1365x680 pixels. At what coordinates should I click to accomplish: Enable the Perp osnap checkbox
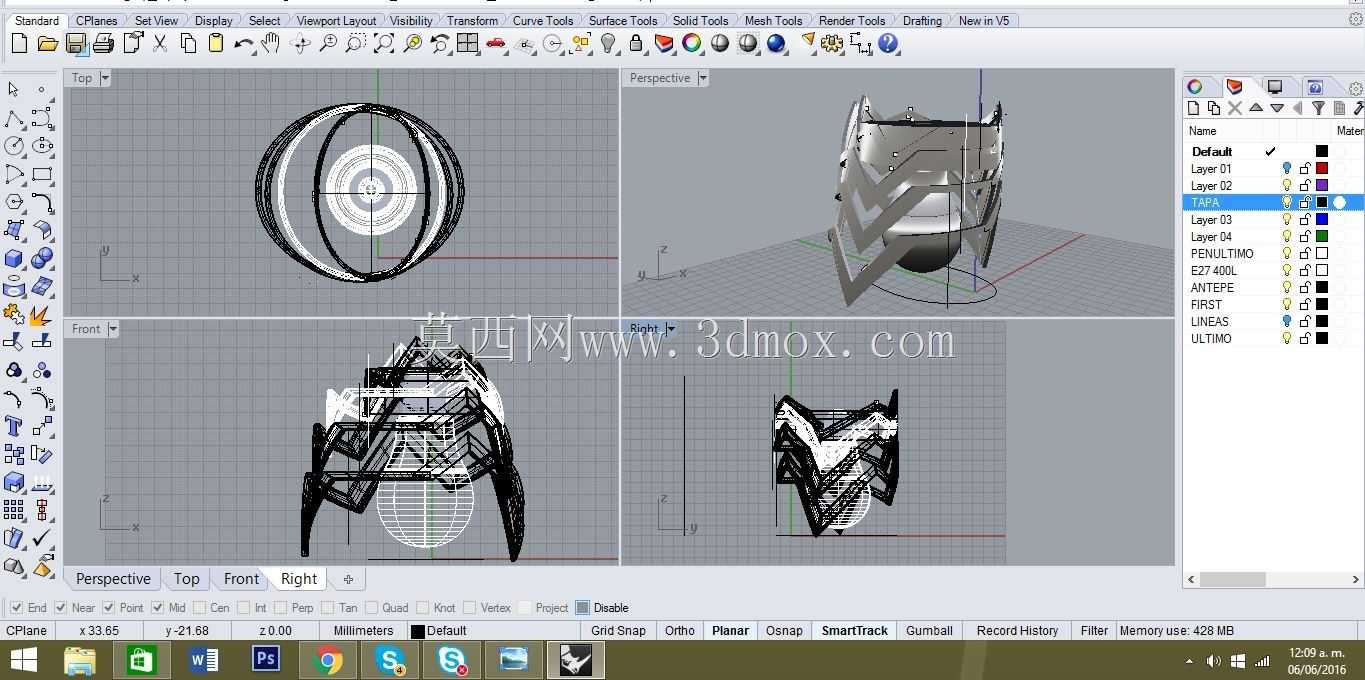click(281, 607)
